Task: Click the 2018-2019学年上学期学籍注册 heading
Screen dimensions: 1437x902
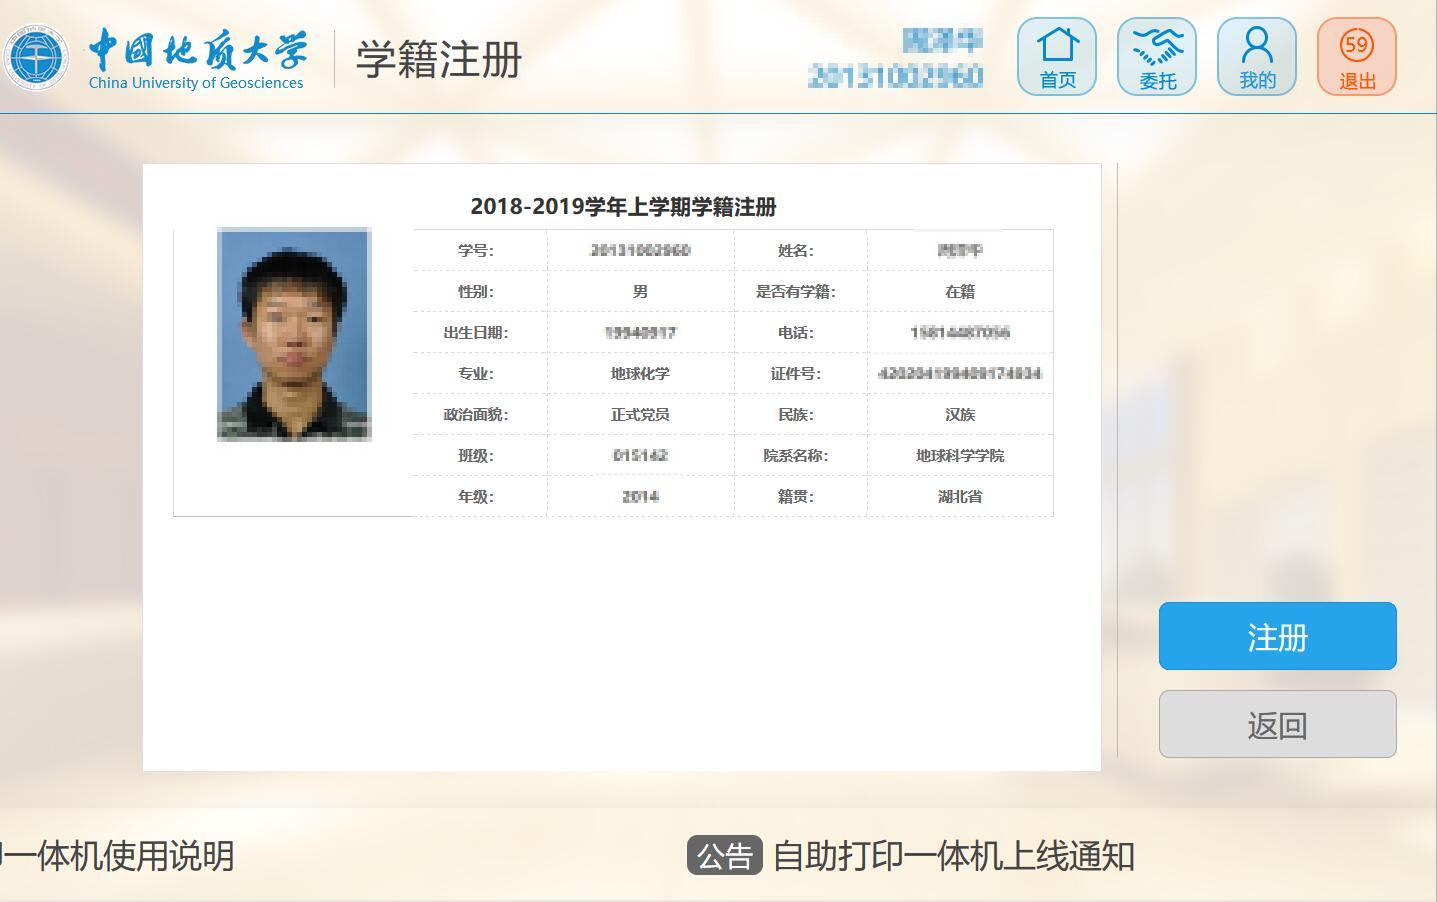Action: point(623,207)
